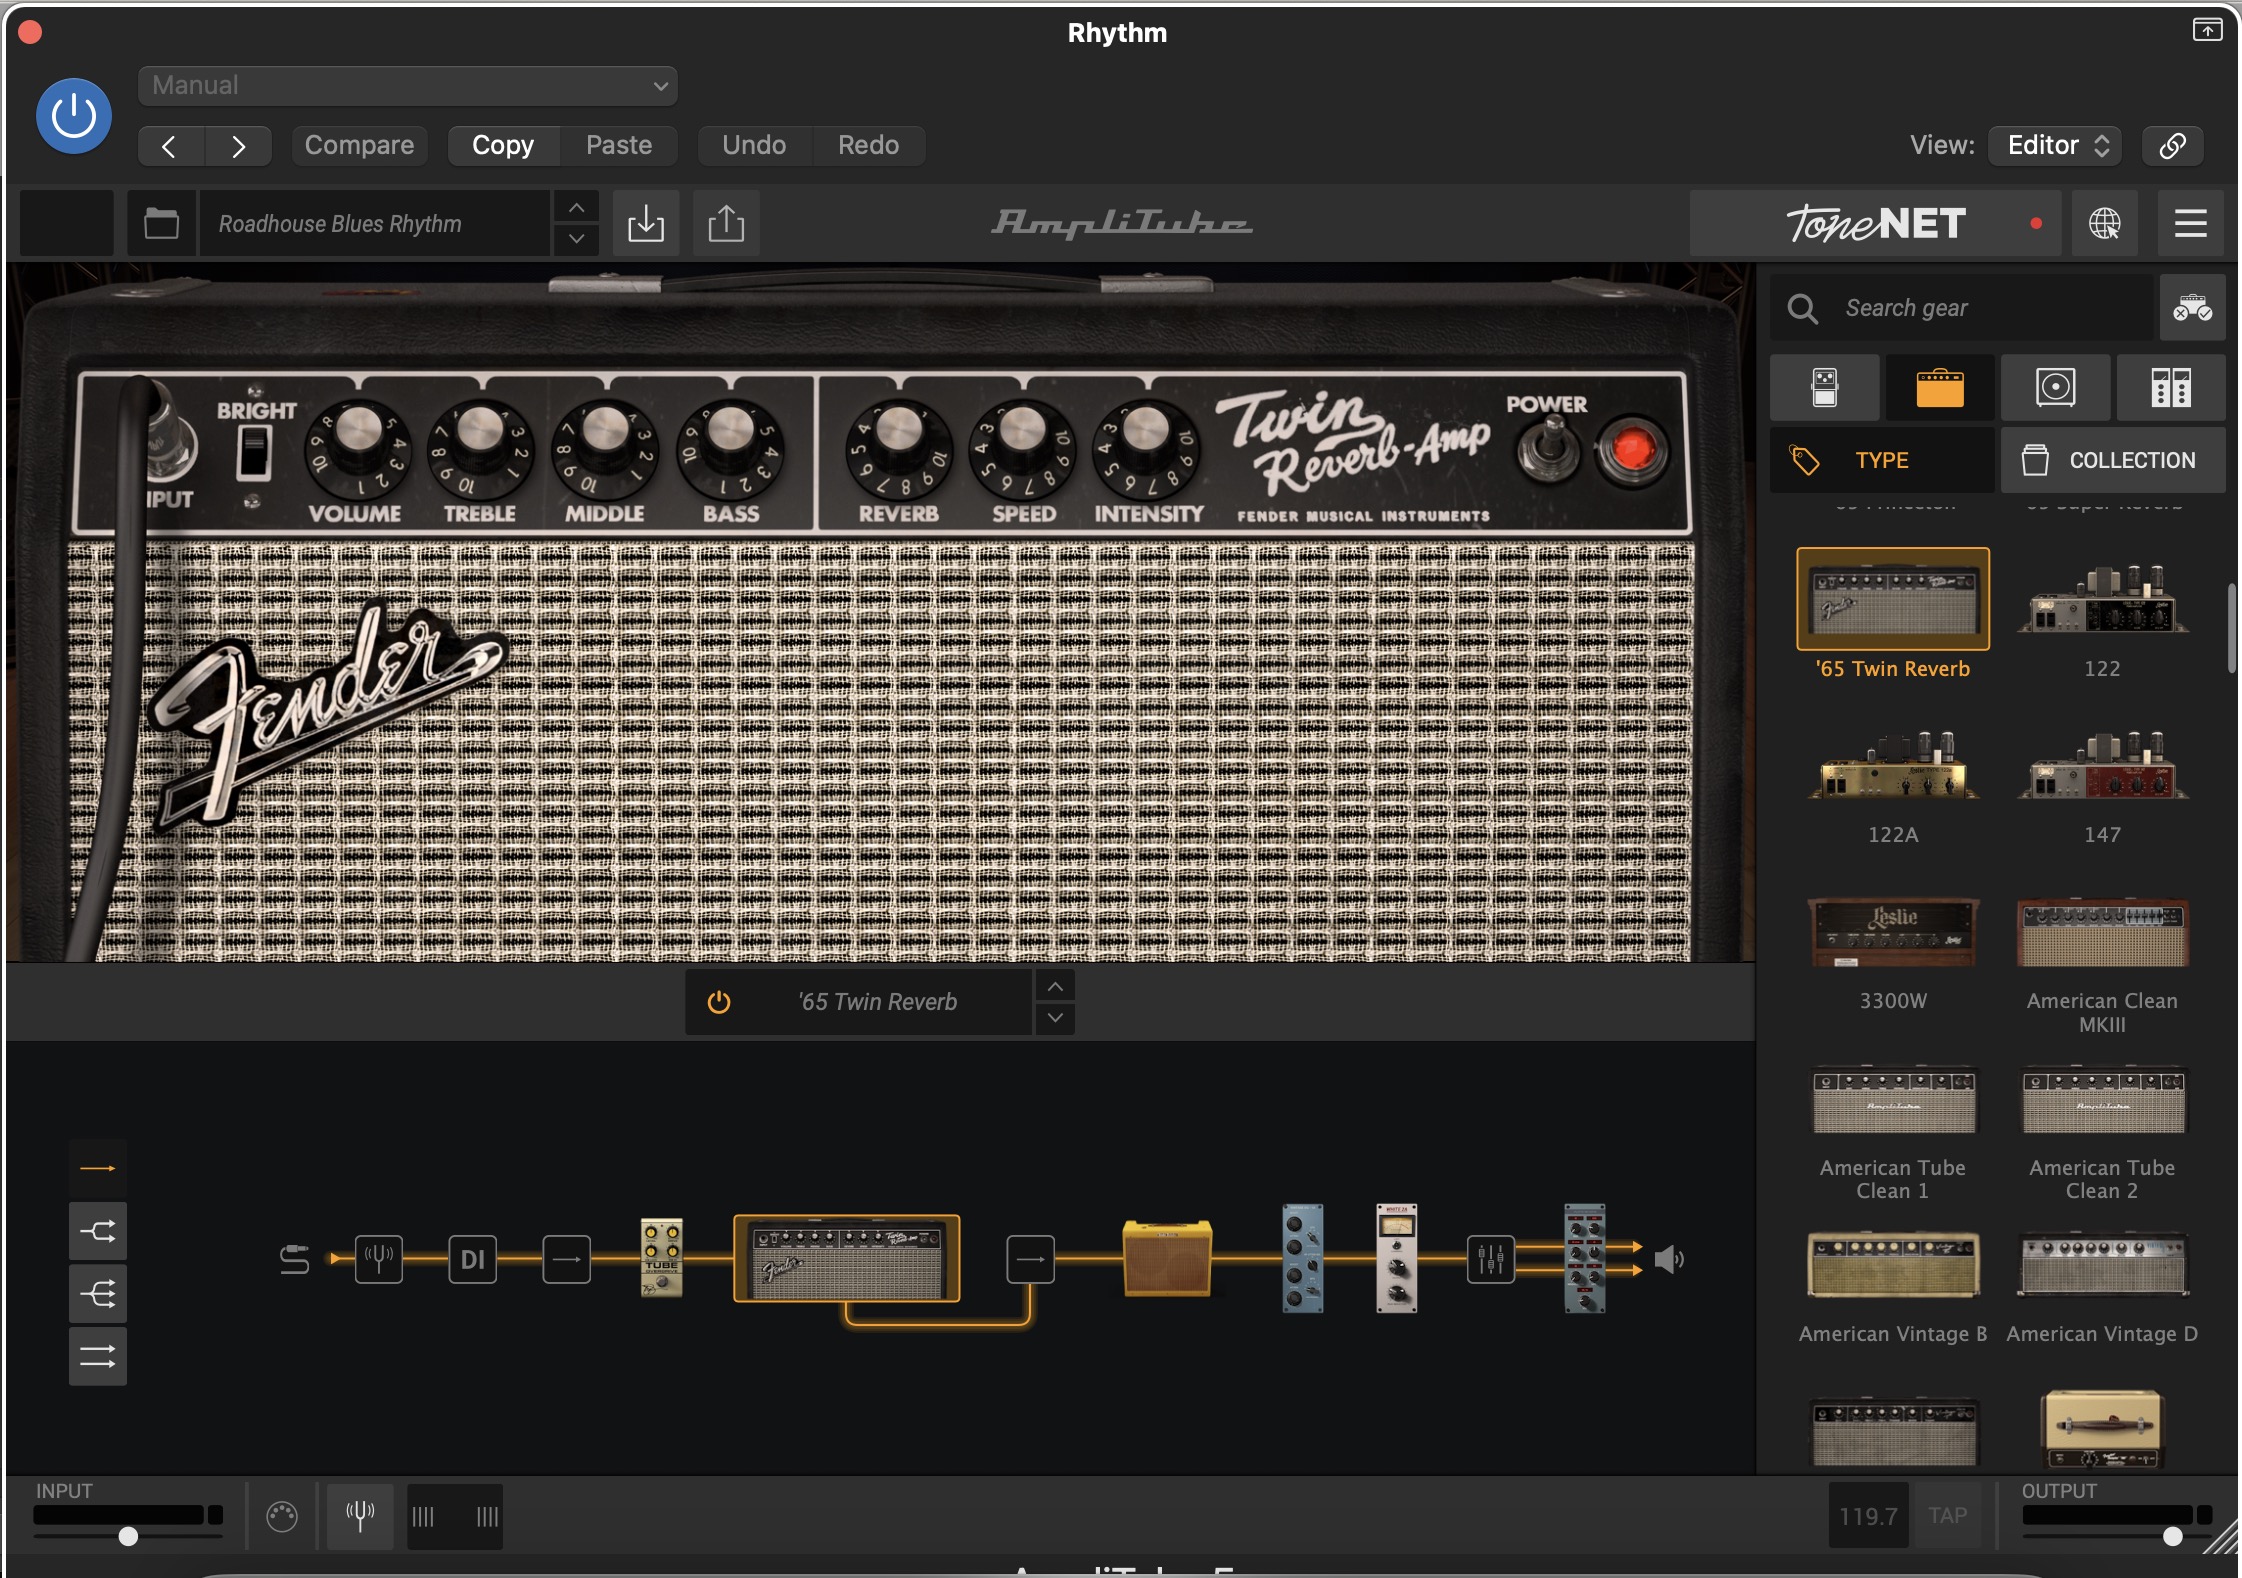Click the Redo button
This screenshot has height=1578, width=2242.
coord(868,146)
